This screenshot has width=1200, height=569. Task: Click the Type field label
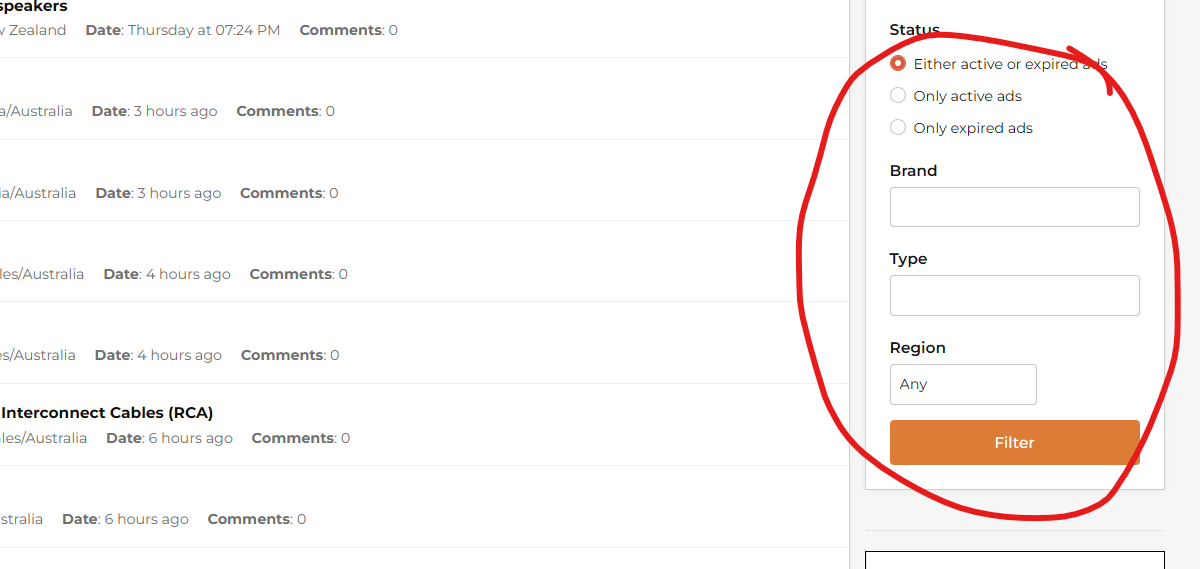[908, 259]
